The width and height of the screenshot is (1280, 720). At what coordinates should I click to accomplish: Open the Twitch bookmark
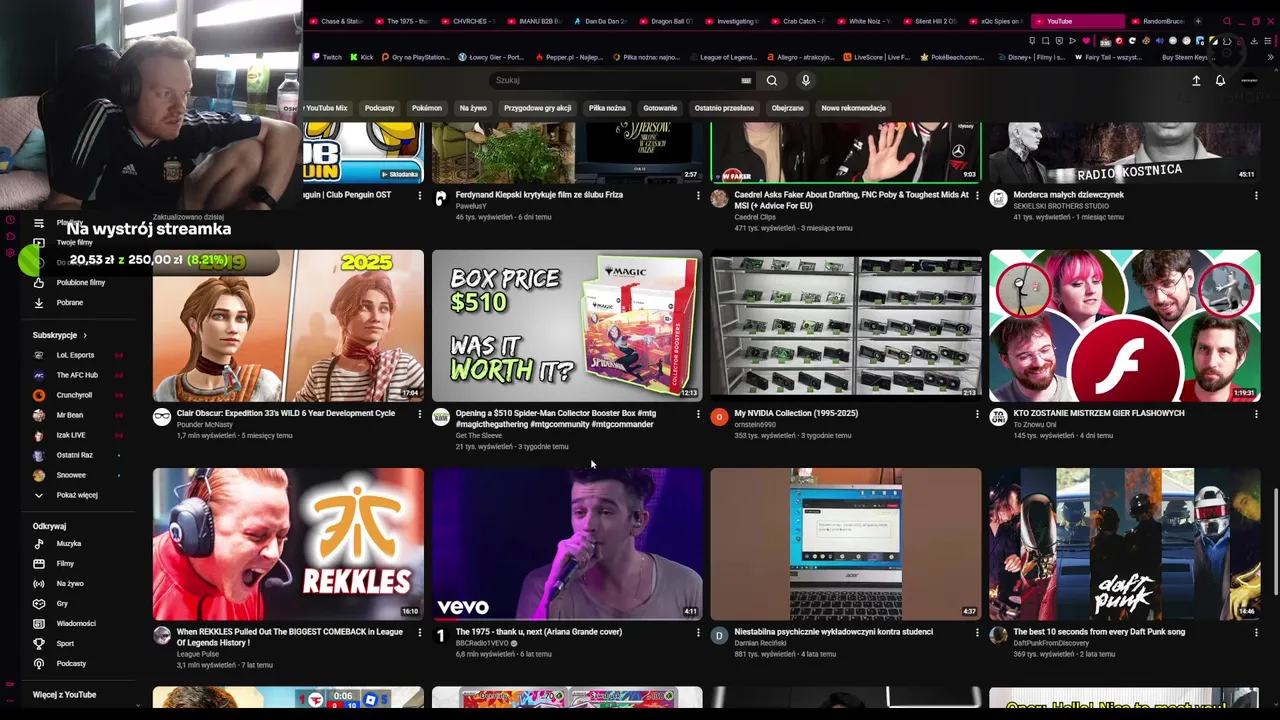coord(327,57)
